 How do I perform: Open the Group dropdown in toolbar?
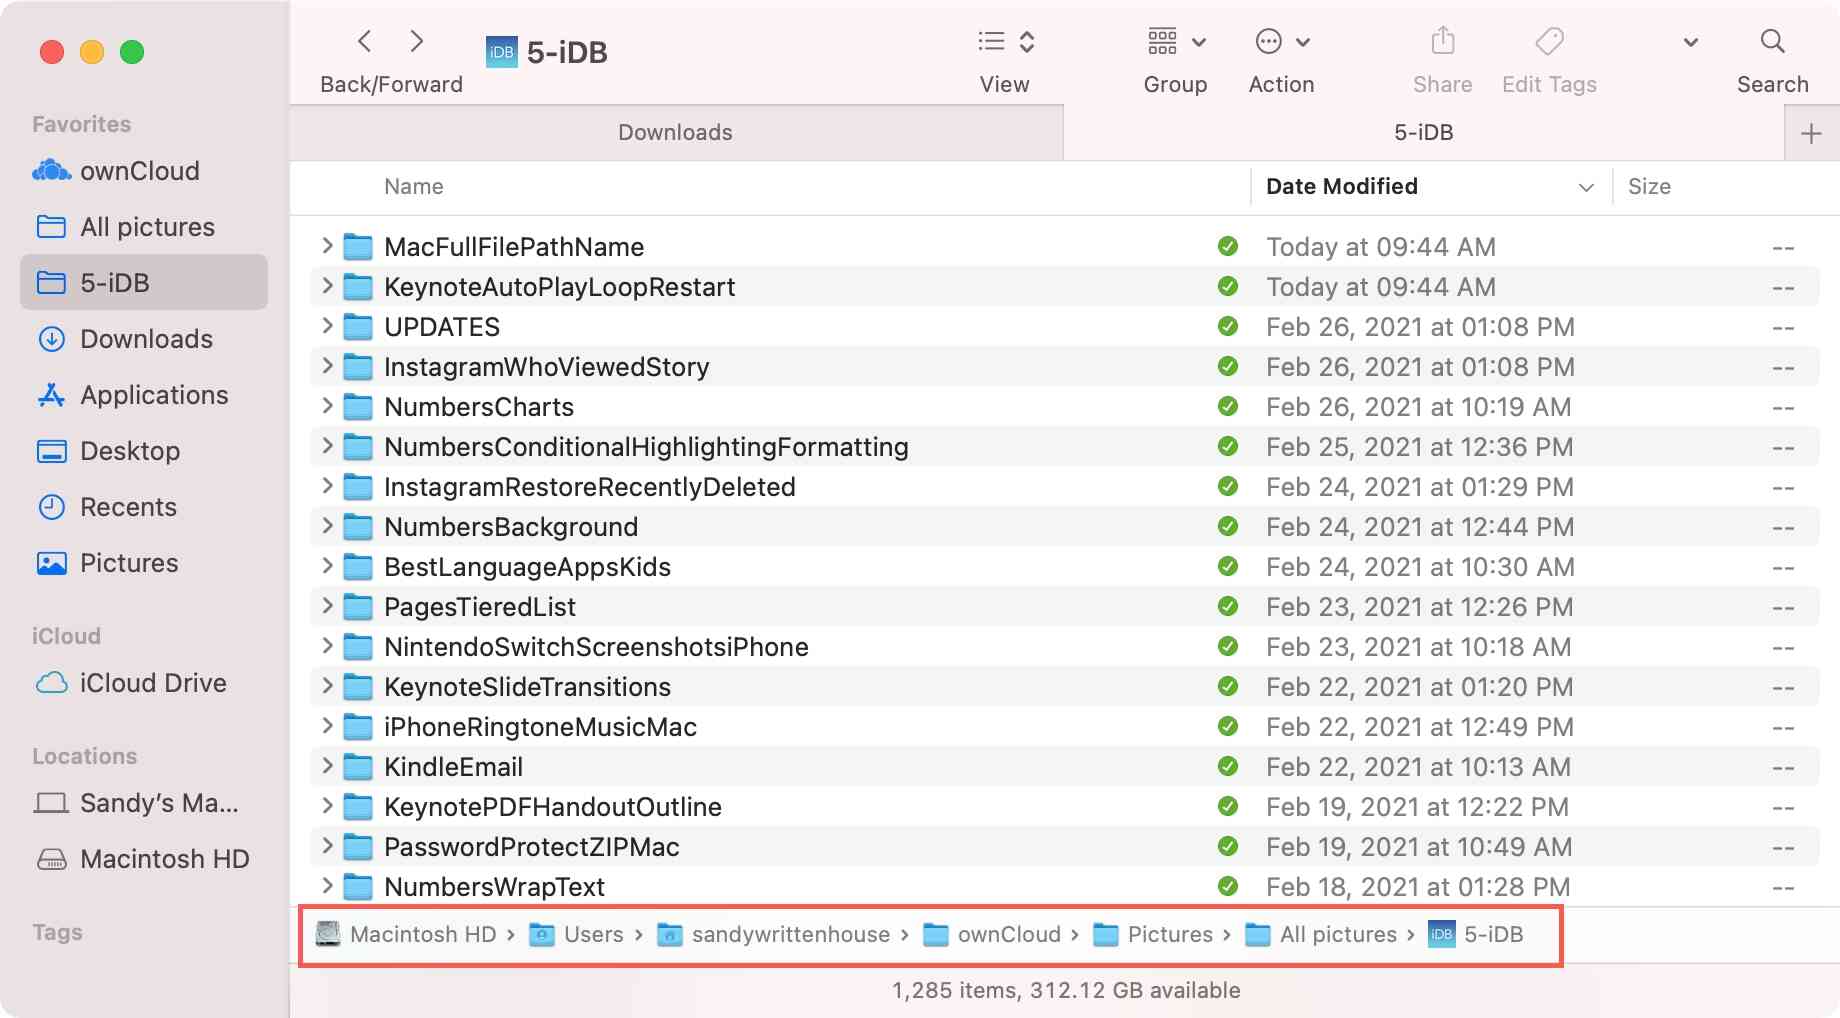click(x=1176, y=42)
